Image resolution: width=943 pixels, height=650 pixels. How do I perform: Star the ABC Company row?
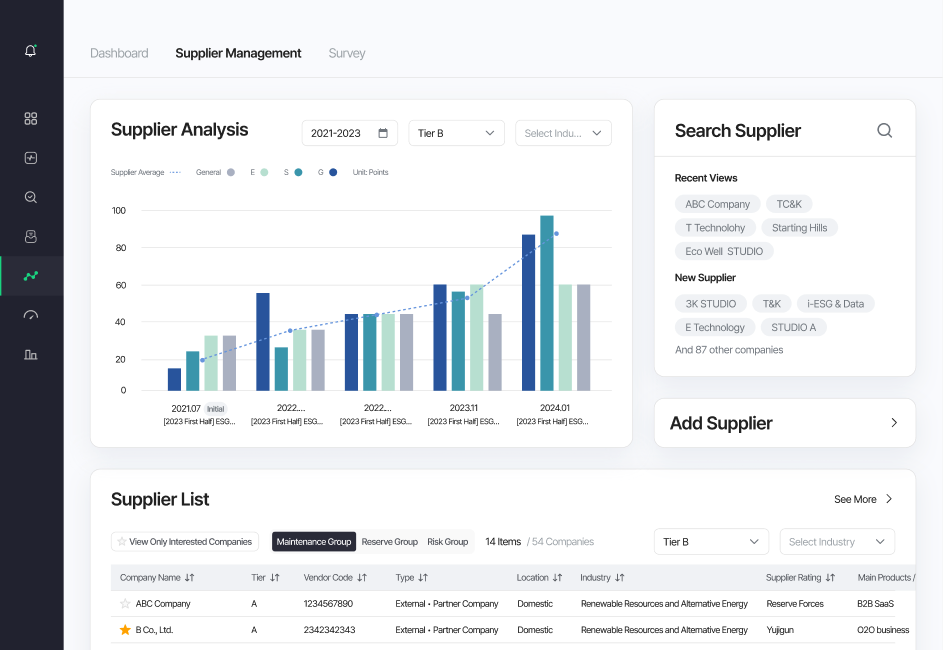click(125, 604)
